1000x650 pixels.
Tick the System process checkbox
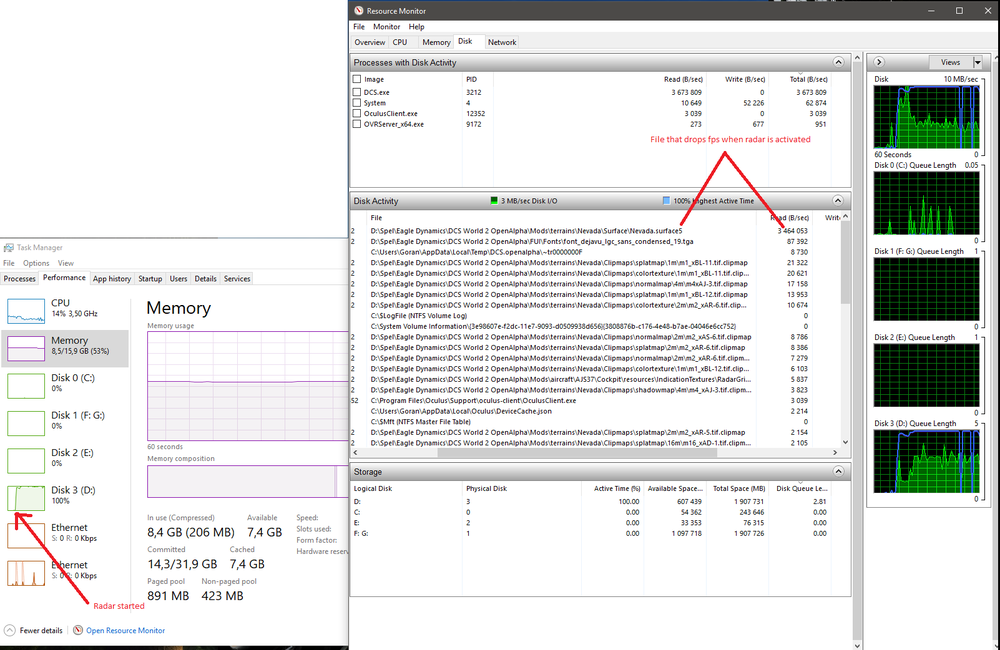click(x=357, y=103)
